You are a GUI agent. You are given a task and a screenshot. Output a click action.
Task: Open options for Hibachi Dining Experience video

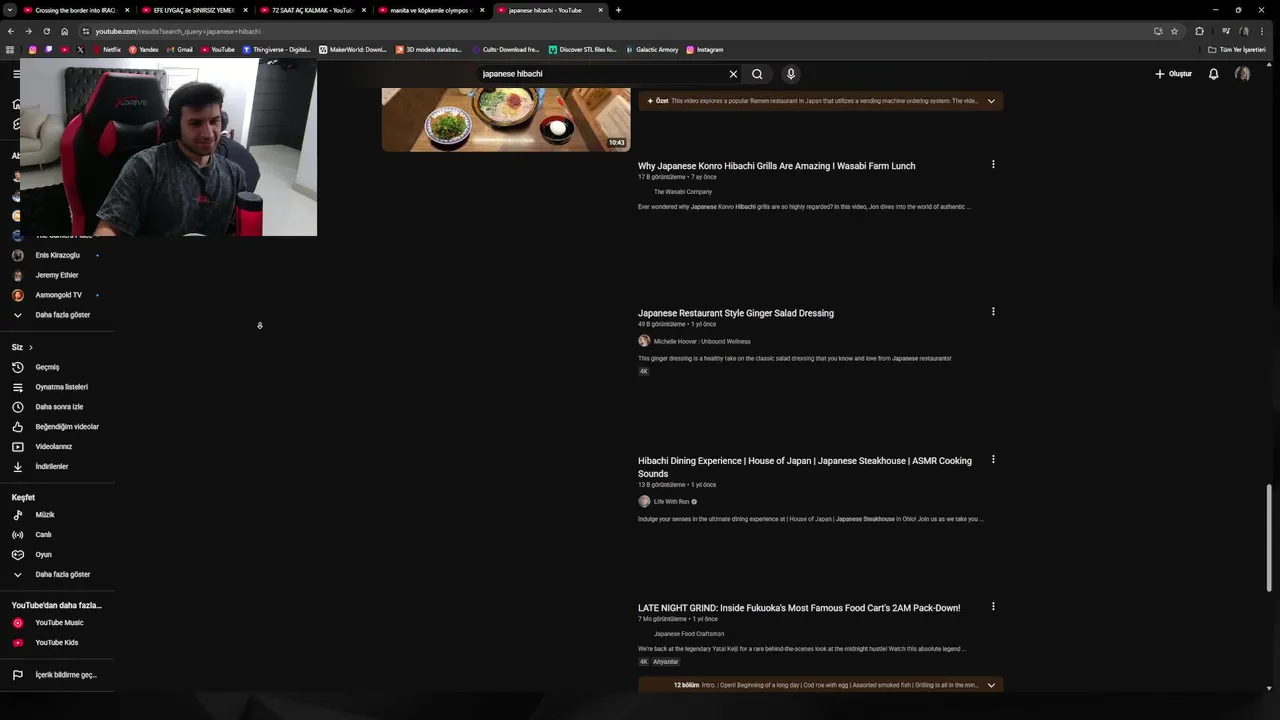click(x=993, y=459)
